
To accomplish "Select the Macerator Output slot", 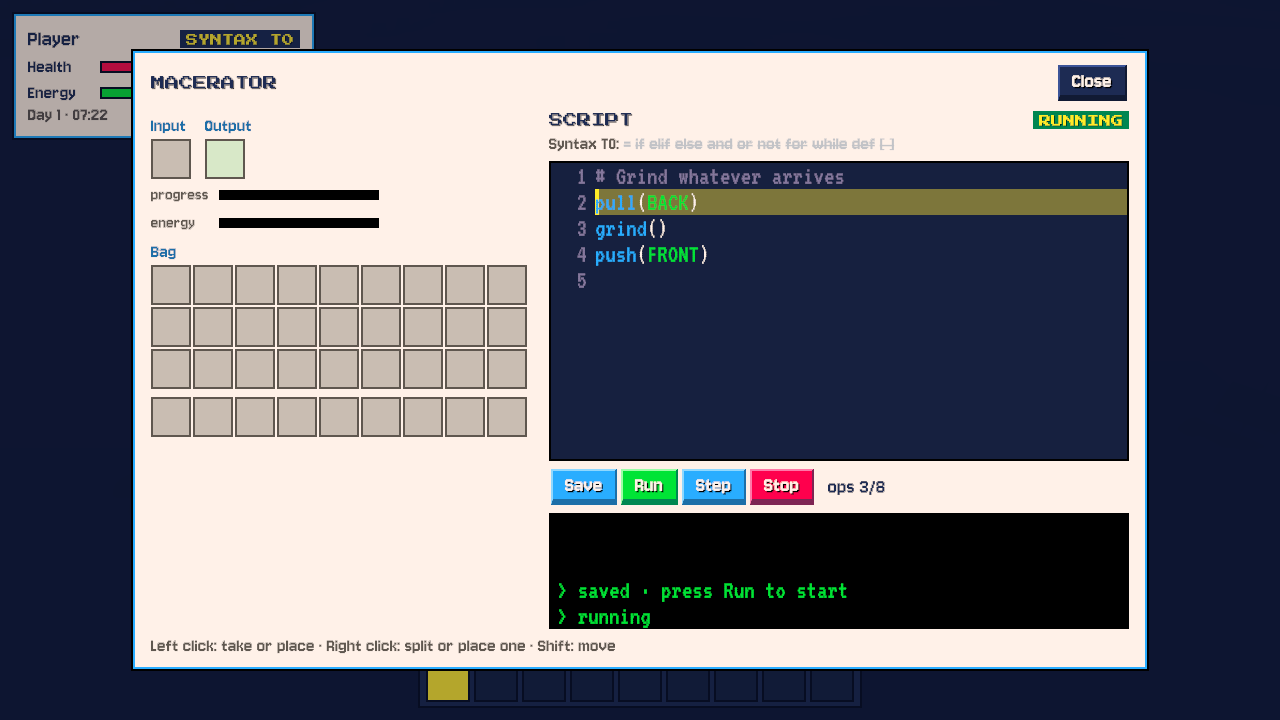I will (x=225, y=159).
